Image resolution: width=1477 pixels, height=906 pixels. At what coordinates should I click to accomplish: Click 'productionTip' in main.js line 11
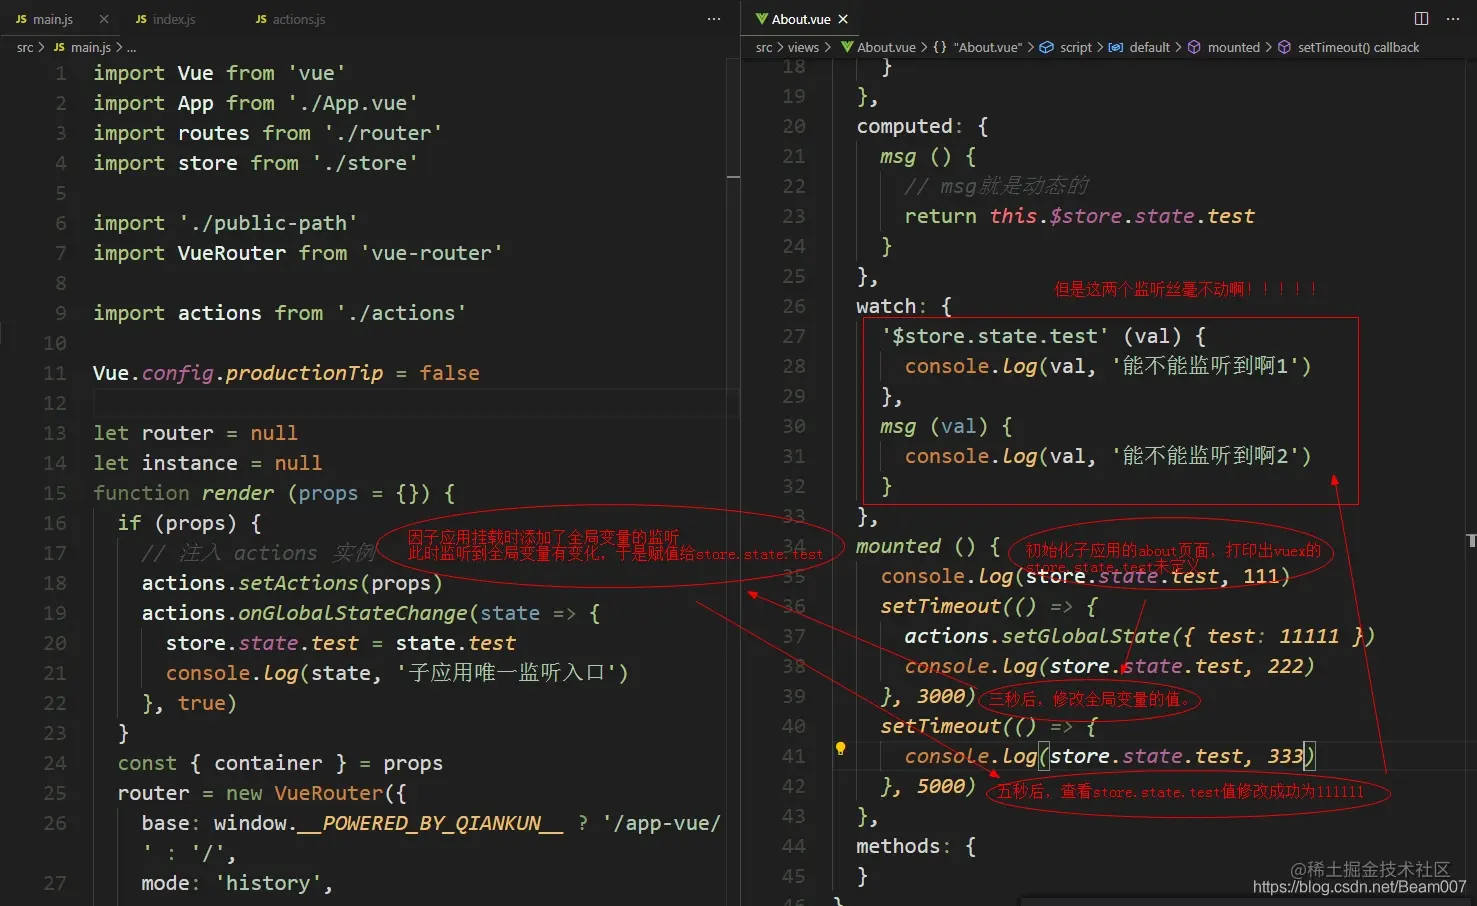[x=304, y=373]
